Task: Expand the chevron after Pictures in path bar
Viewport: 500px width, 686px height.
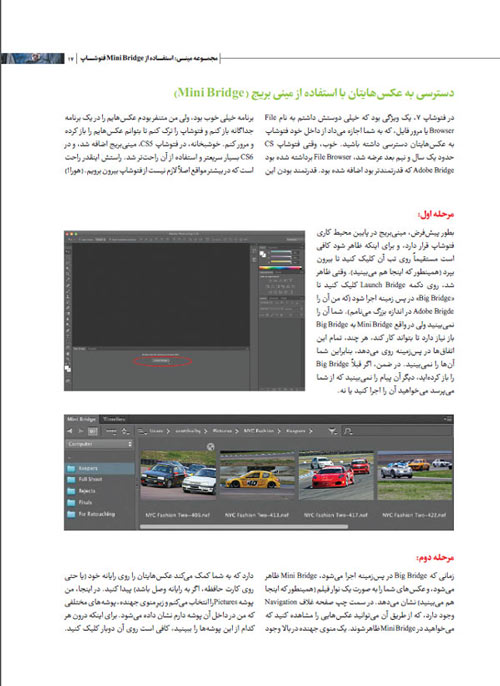Action: tap(237, 431)
